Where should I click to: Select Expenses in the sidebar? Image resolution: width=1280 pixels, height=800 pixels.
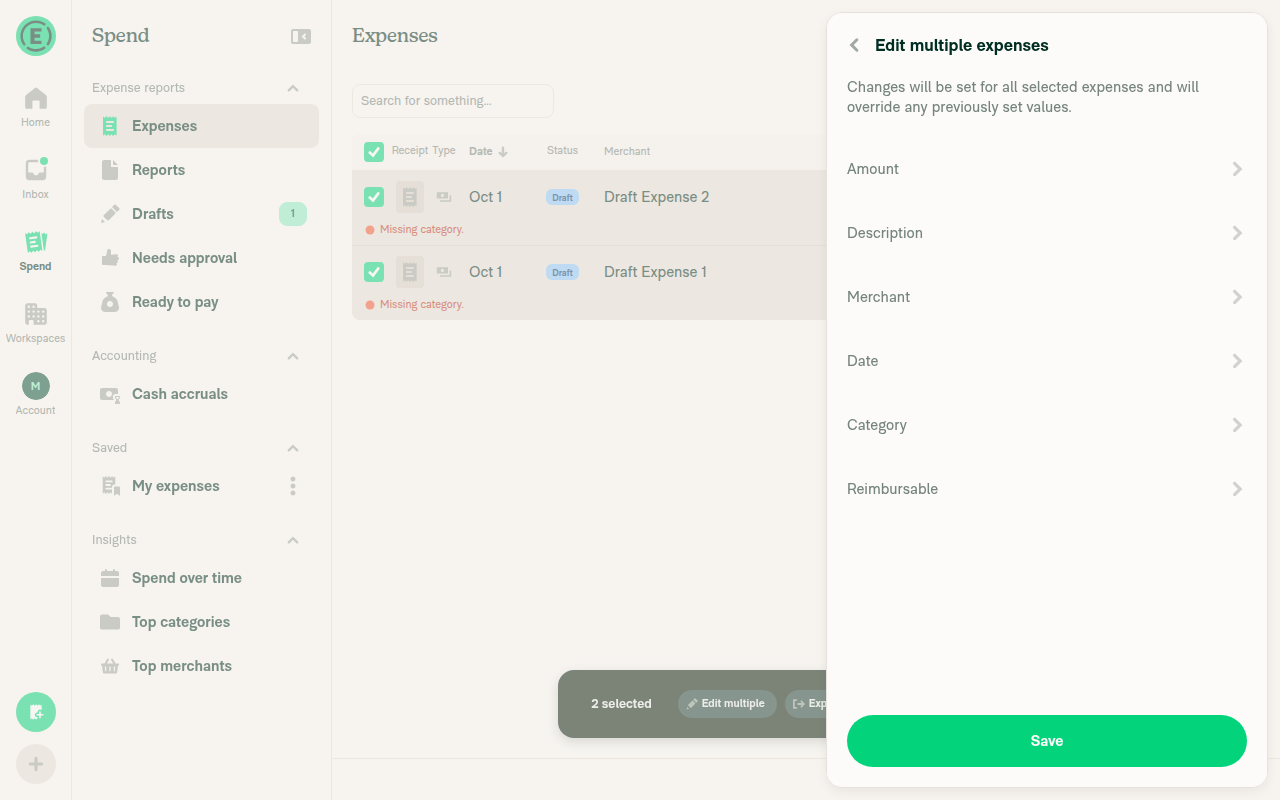(x=201, y=126)
